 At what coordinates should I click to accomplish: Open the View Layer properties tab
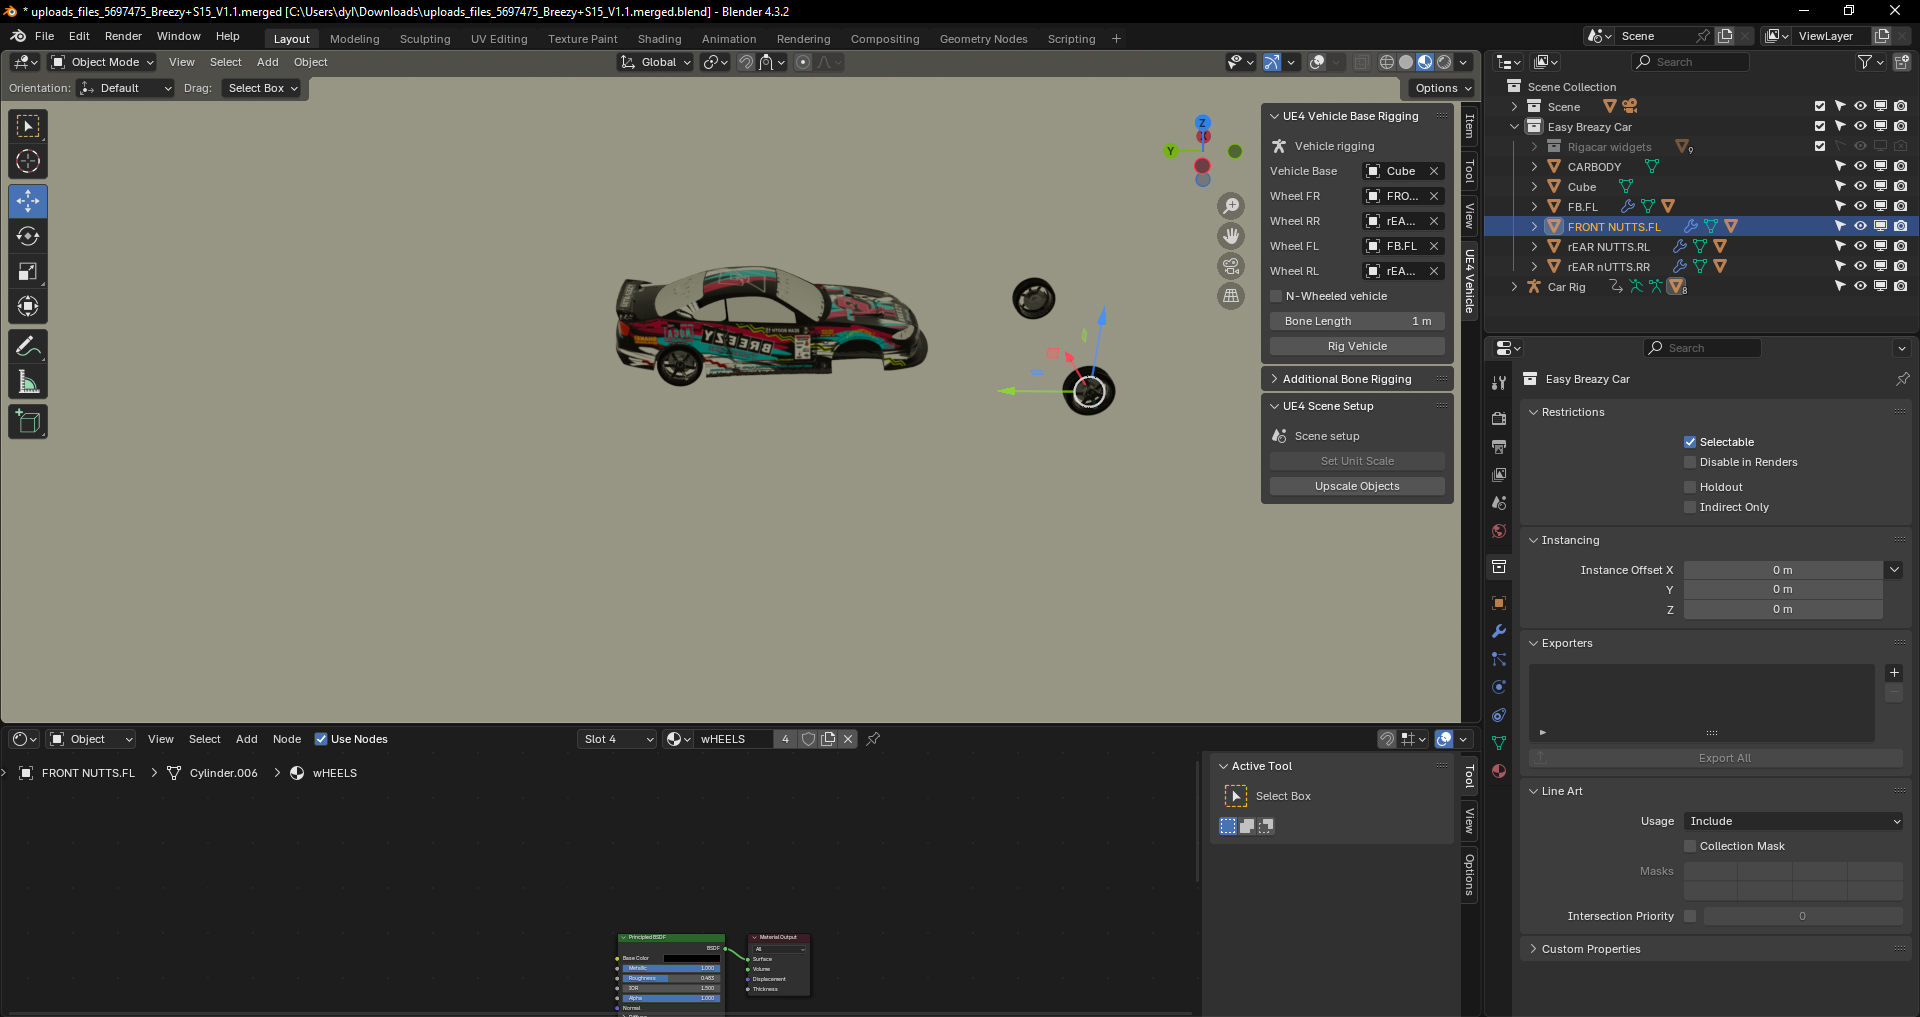tap(1499, 475)
